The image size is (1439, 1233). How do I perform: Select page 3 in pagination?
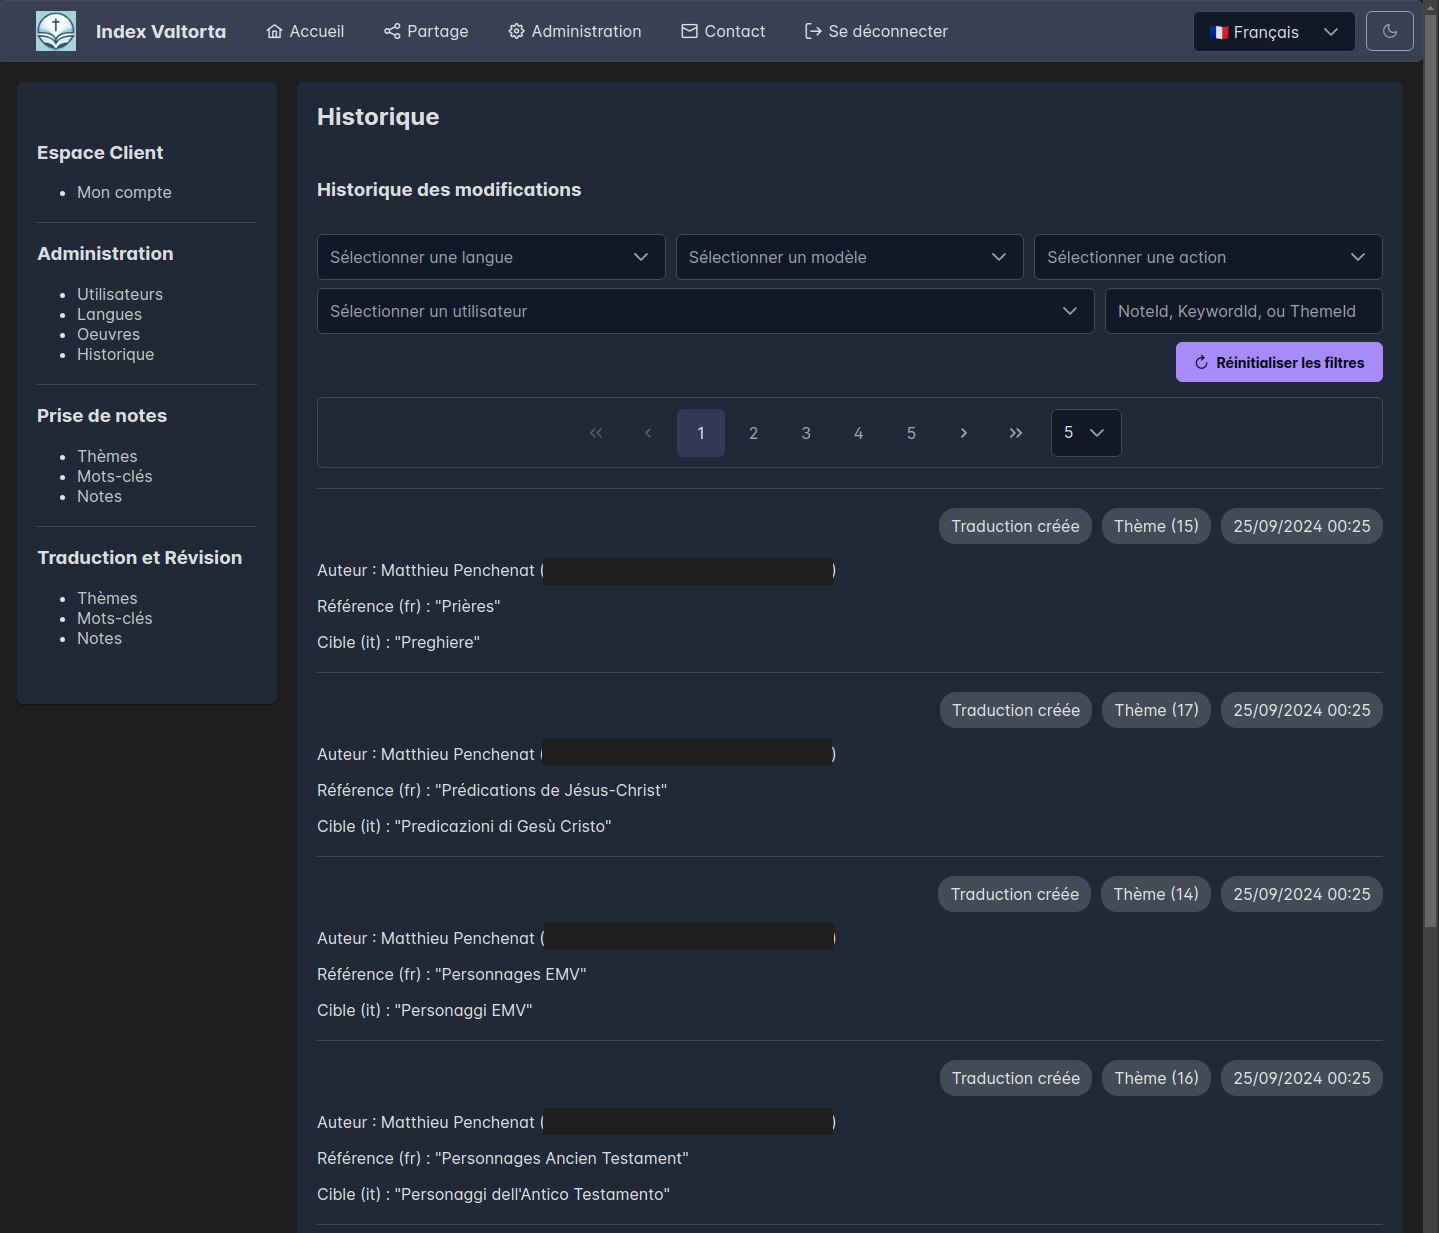click(x=806, y=433)
